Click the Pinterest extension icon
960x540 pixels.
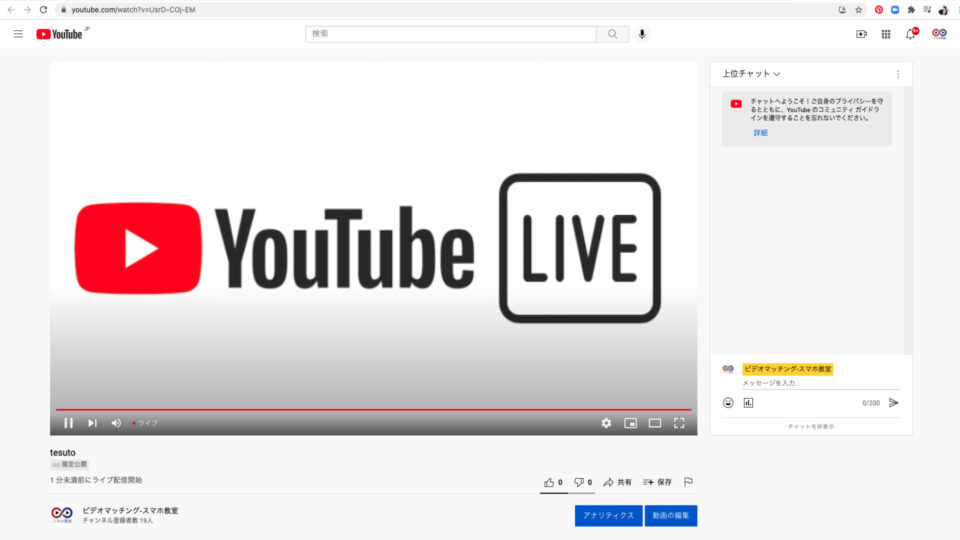click(x=879, y=10)
